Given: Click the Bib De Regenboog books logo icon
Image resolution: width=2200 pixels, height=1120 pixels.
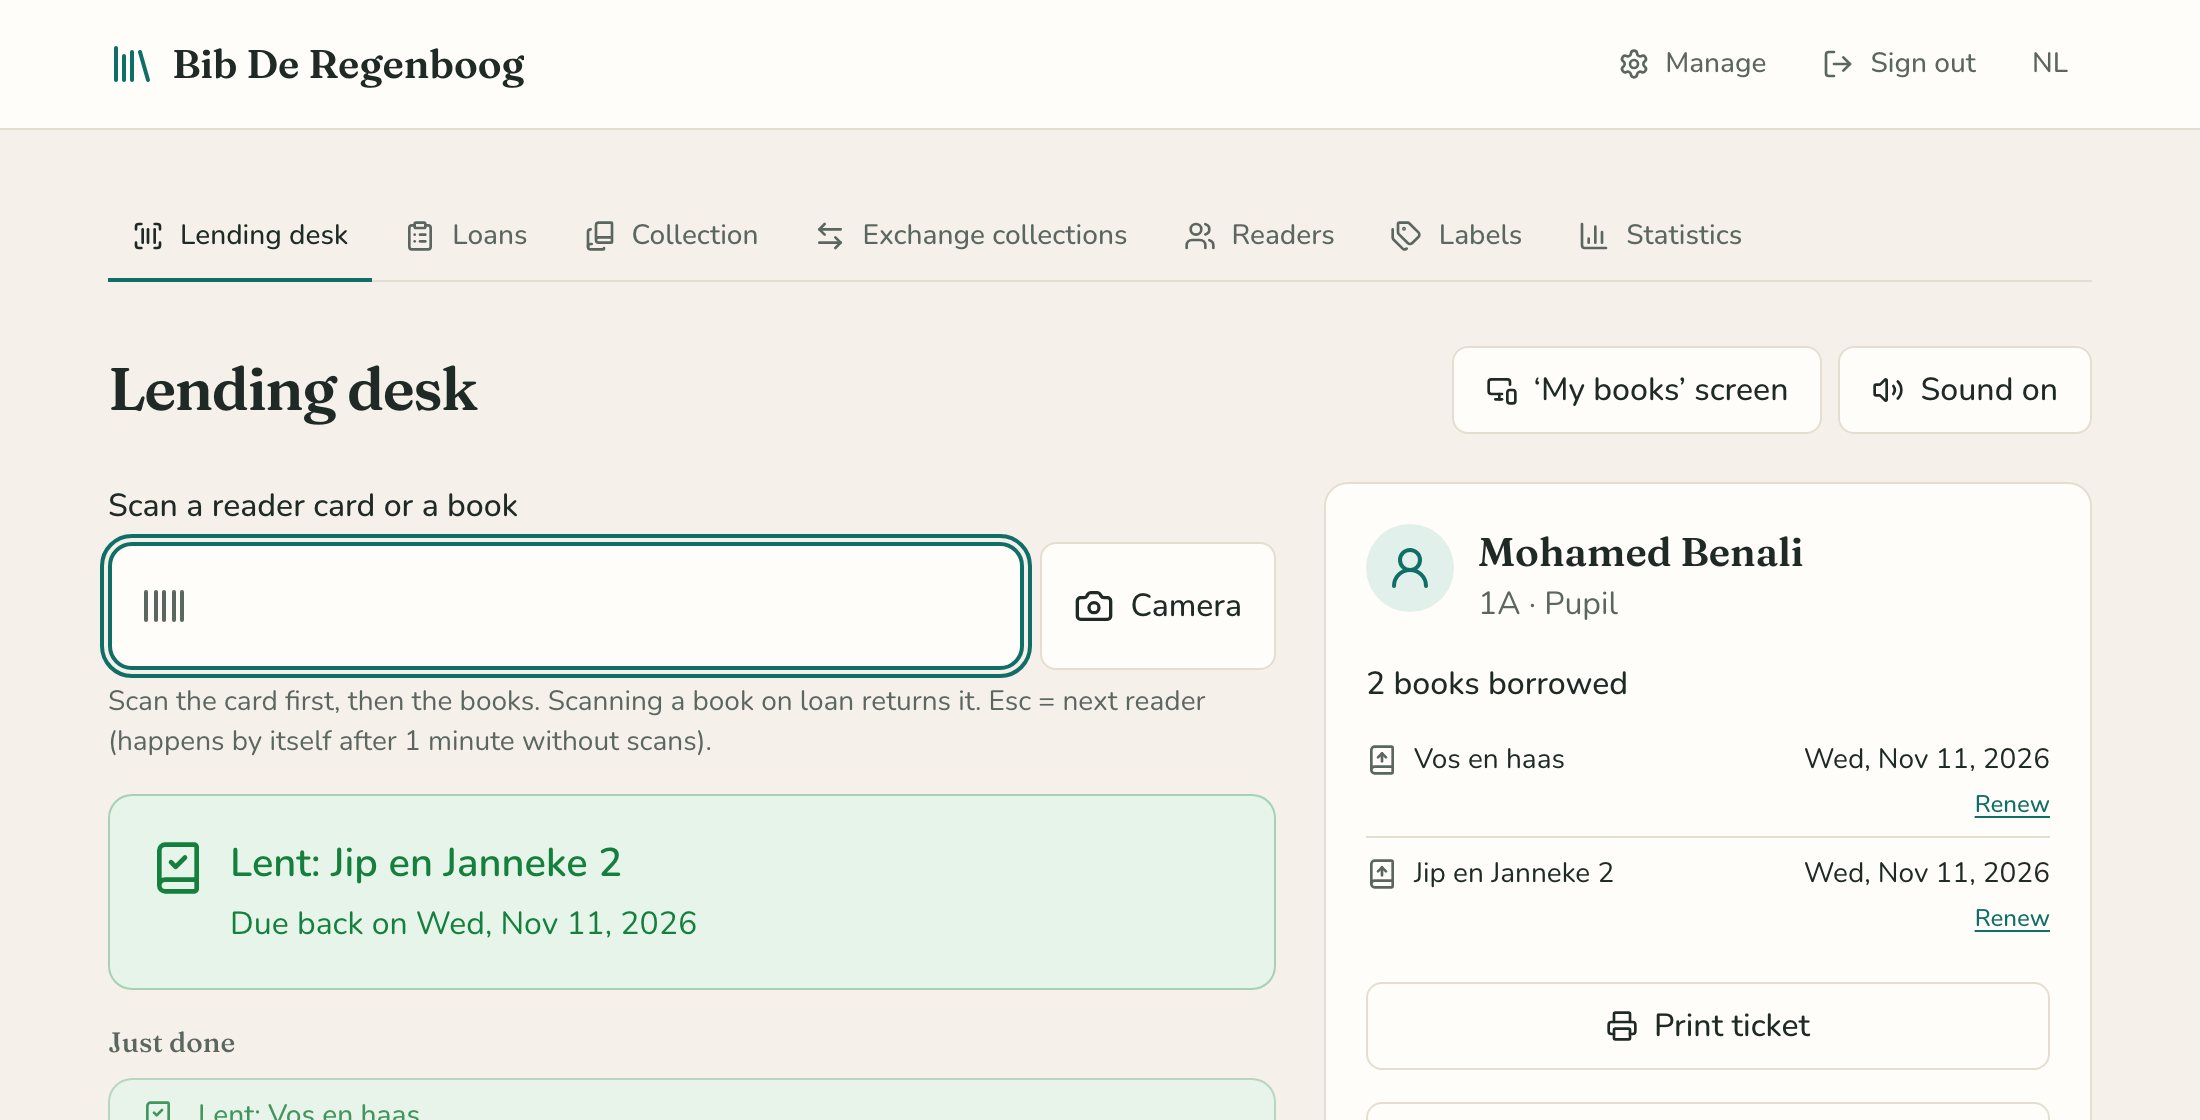Looking at the screenshot, I should click(131, 64).
